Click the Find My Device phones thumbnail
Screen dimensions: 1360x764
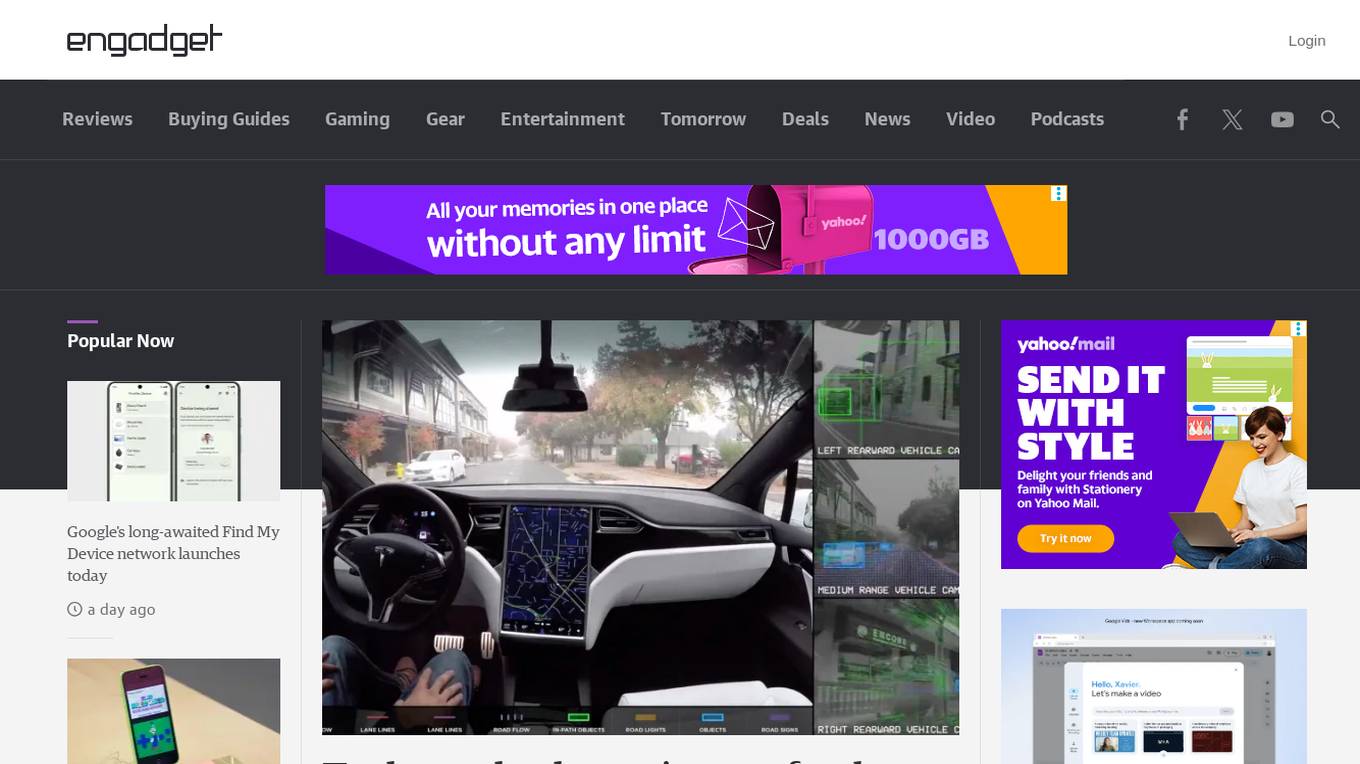(x=173, y=441)
